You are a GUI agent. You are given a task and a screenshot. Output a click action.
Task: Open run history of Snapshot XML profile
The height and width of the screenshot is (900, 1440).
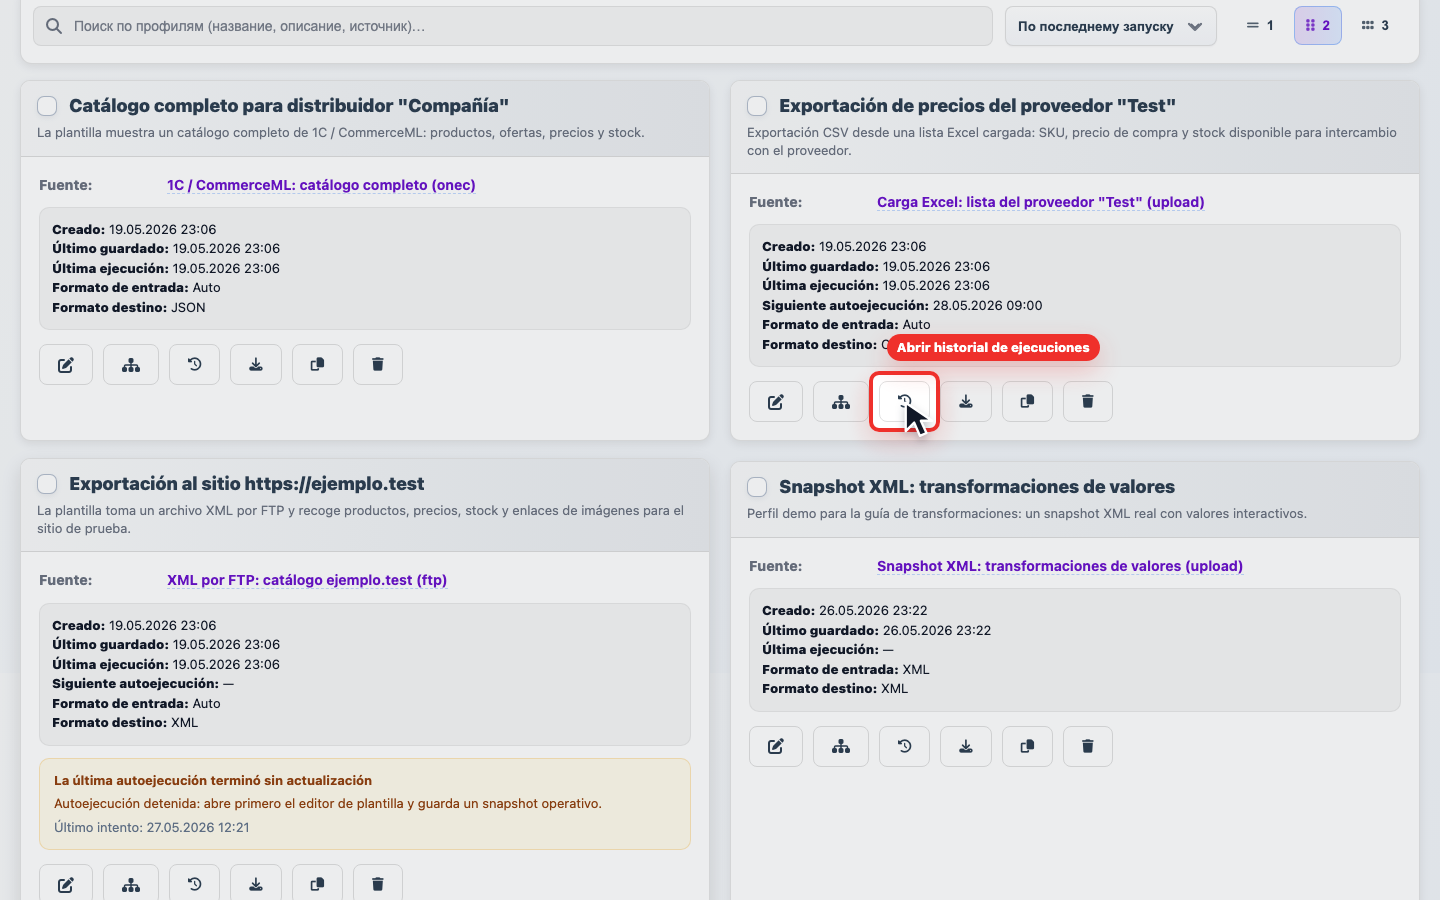[904, 746]
